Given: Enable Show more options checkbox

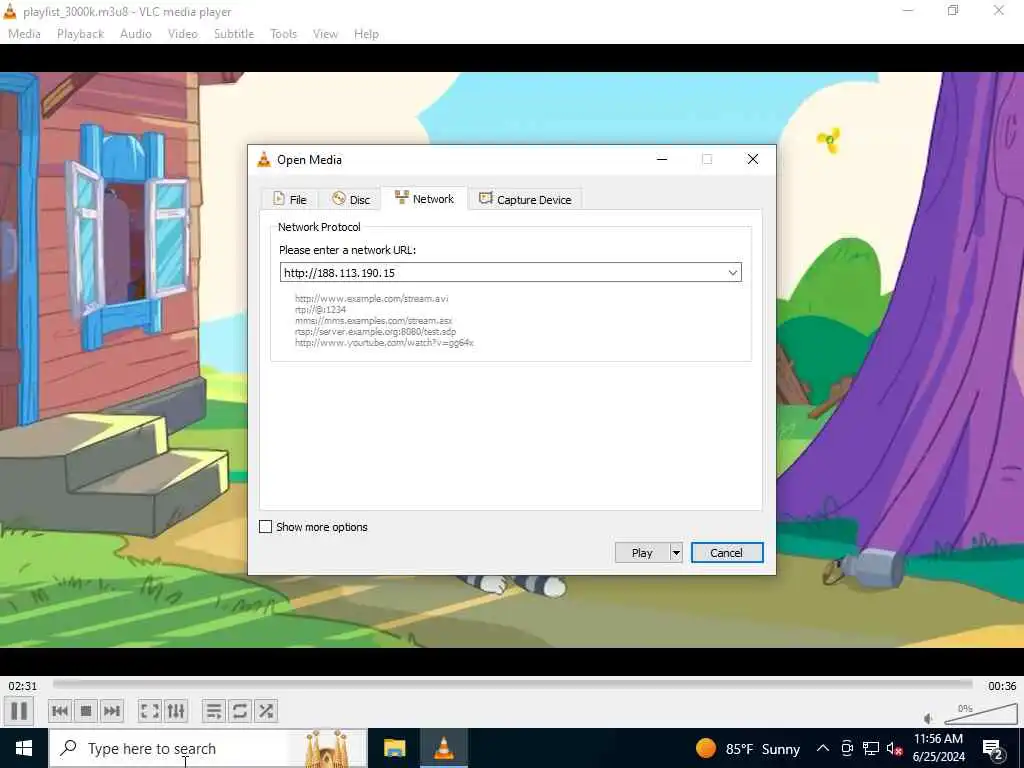Looking at the screenshot, I should [266, 527].
